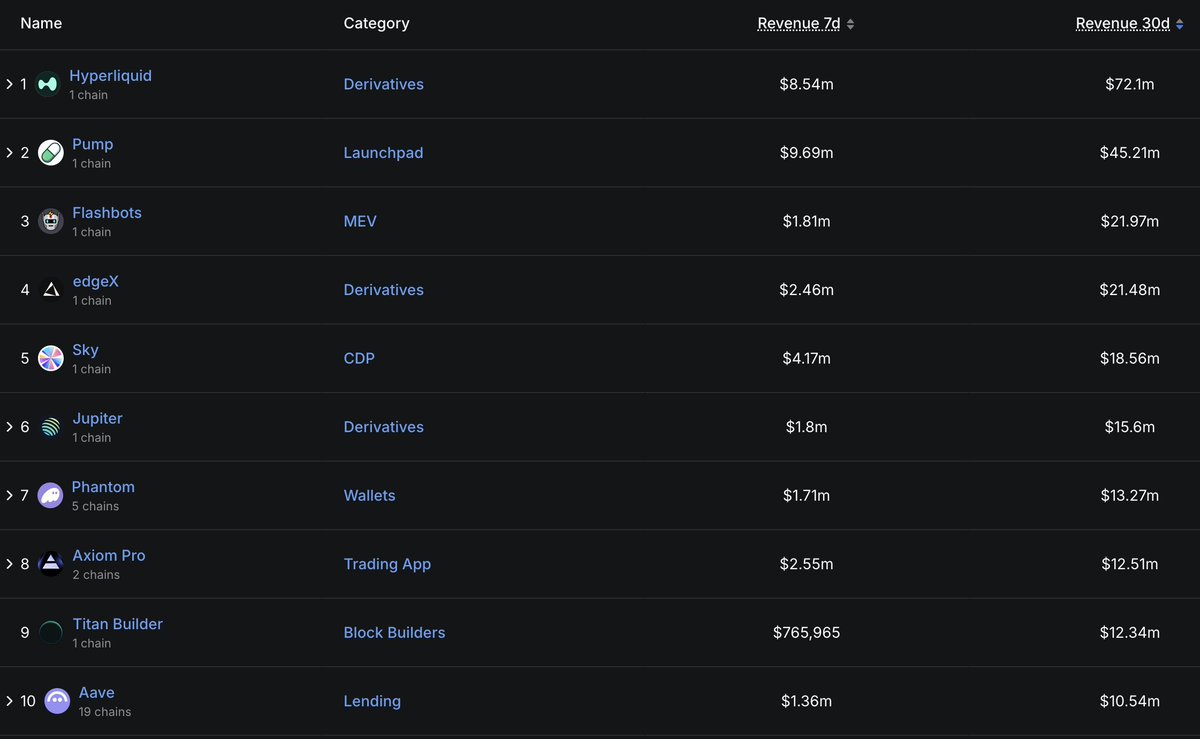Open the Launchpad category link

(x=383, y=153)
